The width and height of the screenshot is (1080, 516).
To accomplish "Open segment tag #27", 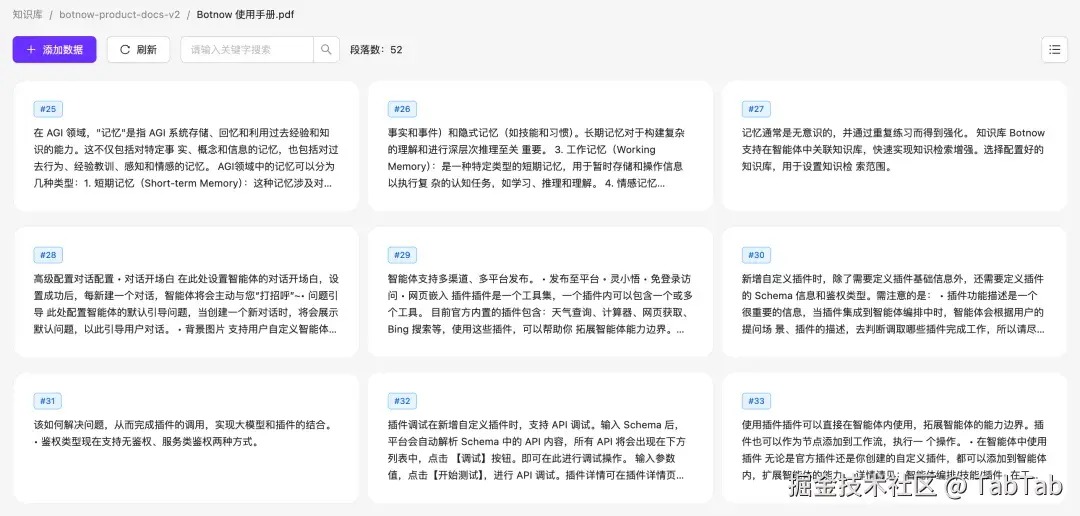I will pyautogui.click(x=756, y=109).
